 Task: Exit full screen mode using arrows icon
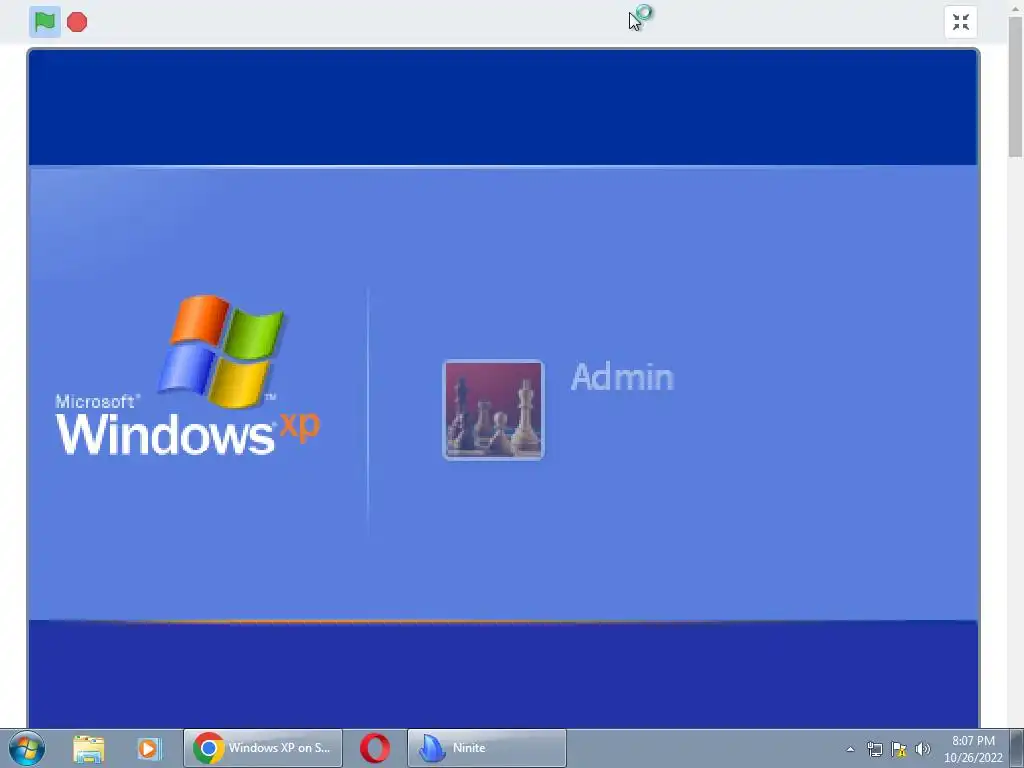click(961, 22)
